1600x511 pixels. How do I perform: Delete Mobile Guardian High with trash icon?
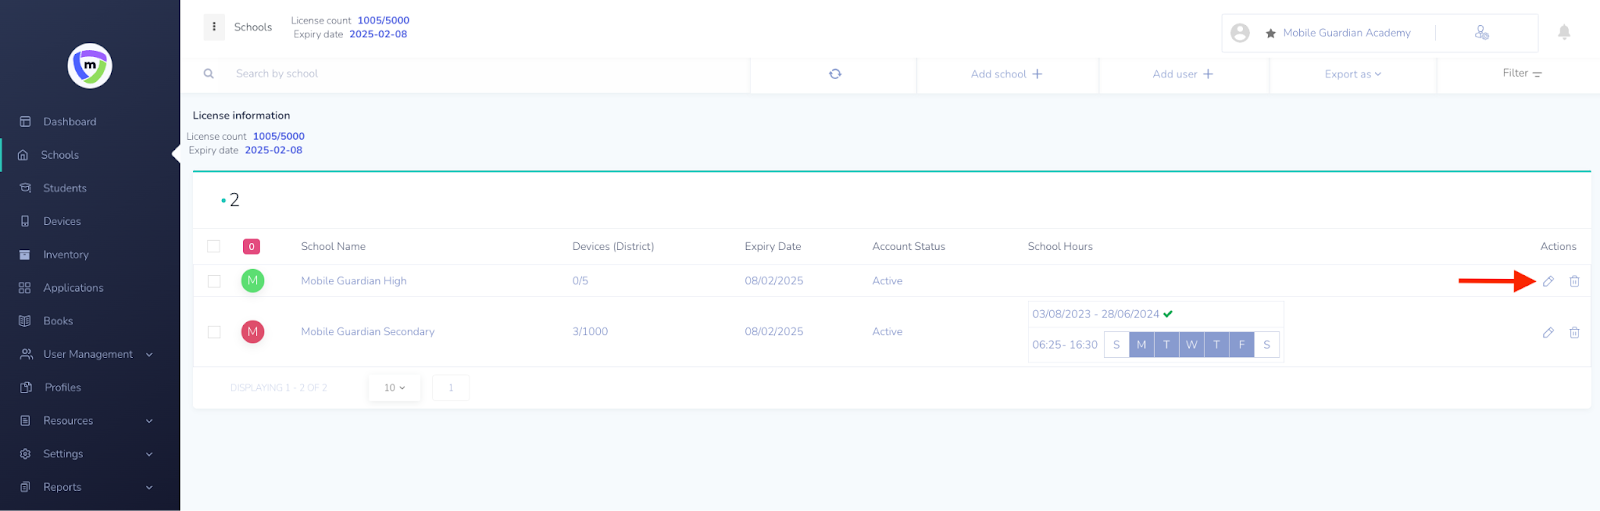[x=1574, y=281]
